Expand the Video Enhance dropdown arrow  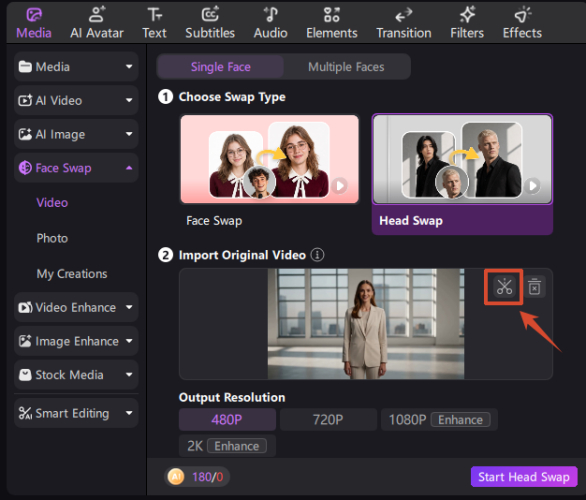129,307
